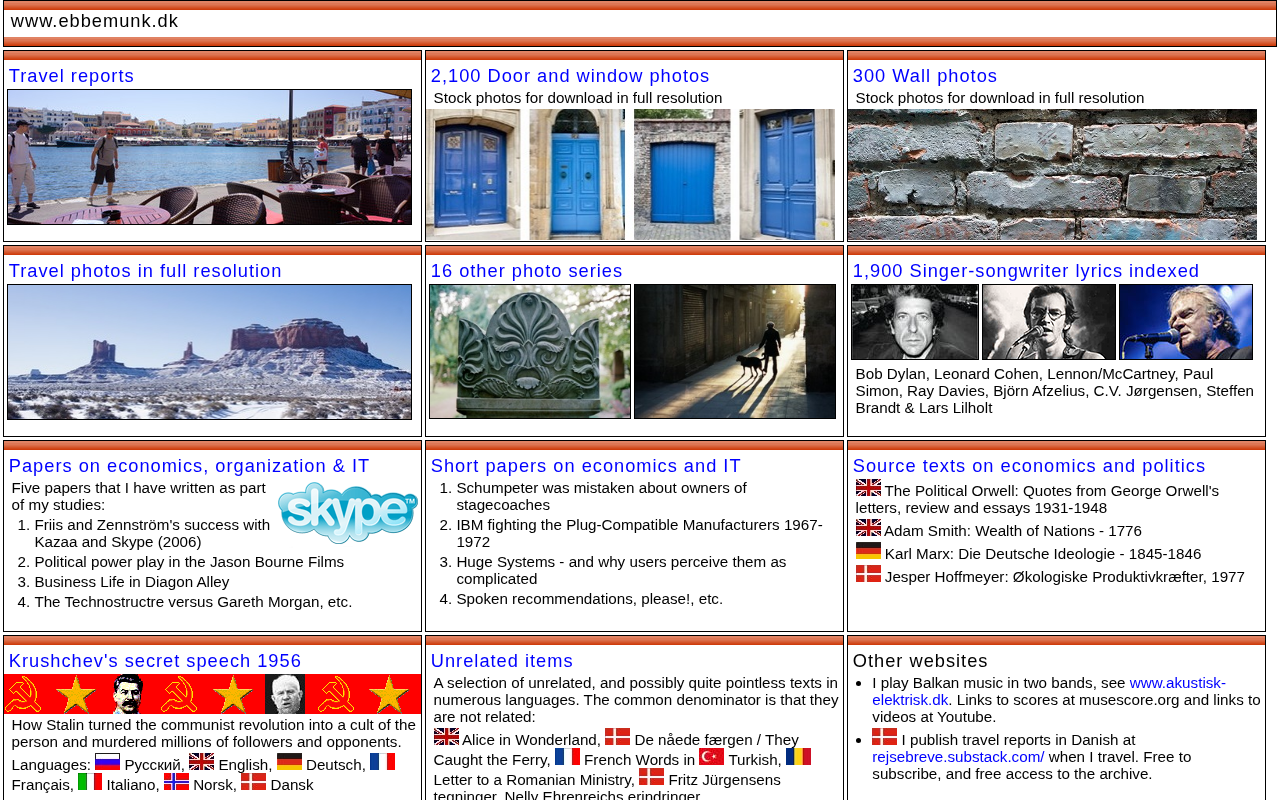Click 'Friis and Zennström's success with Kazaa and Skype'
1280x800 pixels.
(152, 533)
